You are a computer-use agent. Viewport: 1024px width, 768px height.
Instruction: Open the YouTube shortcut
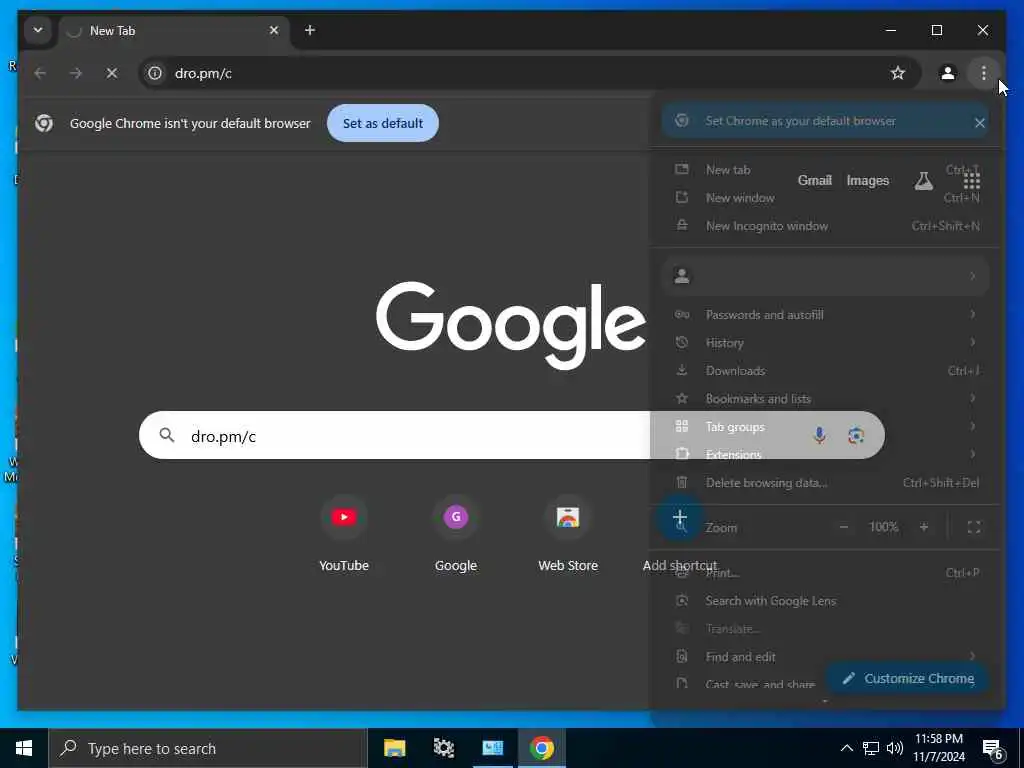point(344,535)
